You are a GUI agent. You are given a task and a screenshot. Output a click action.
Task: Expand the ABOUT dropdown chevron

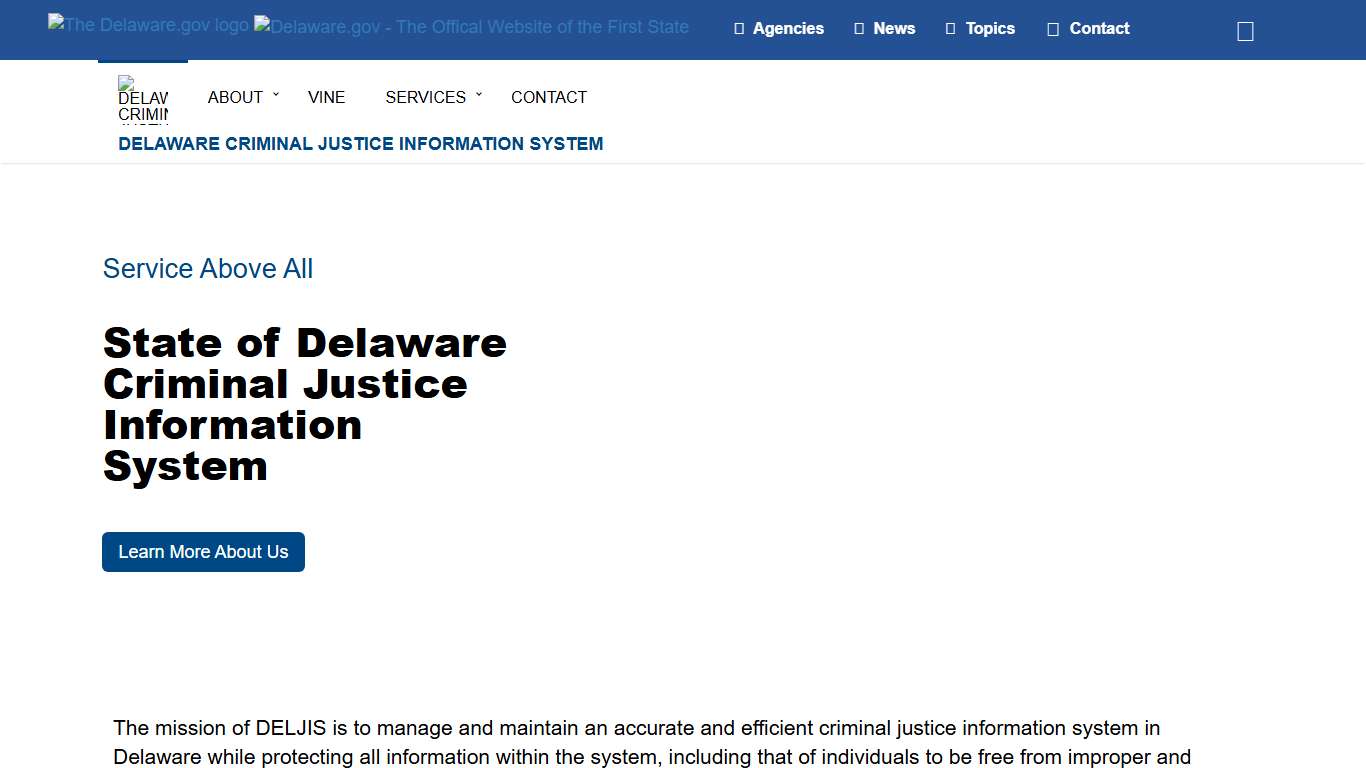click(276, 93)
